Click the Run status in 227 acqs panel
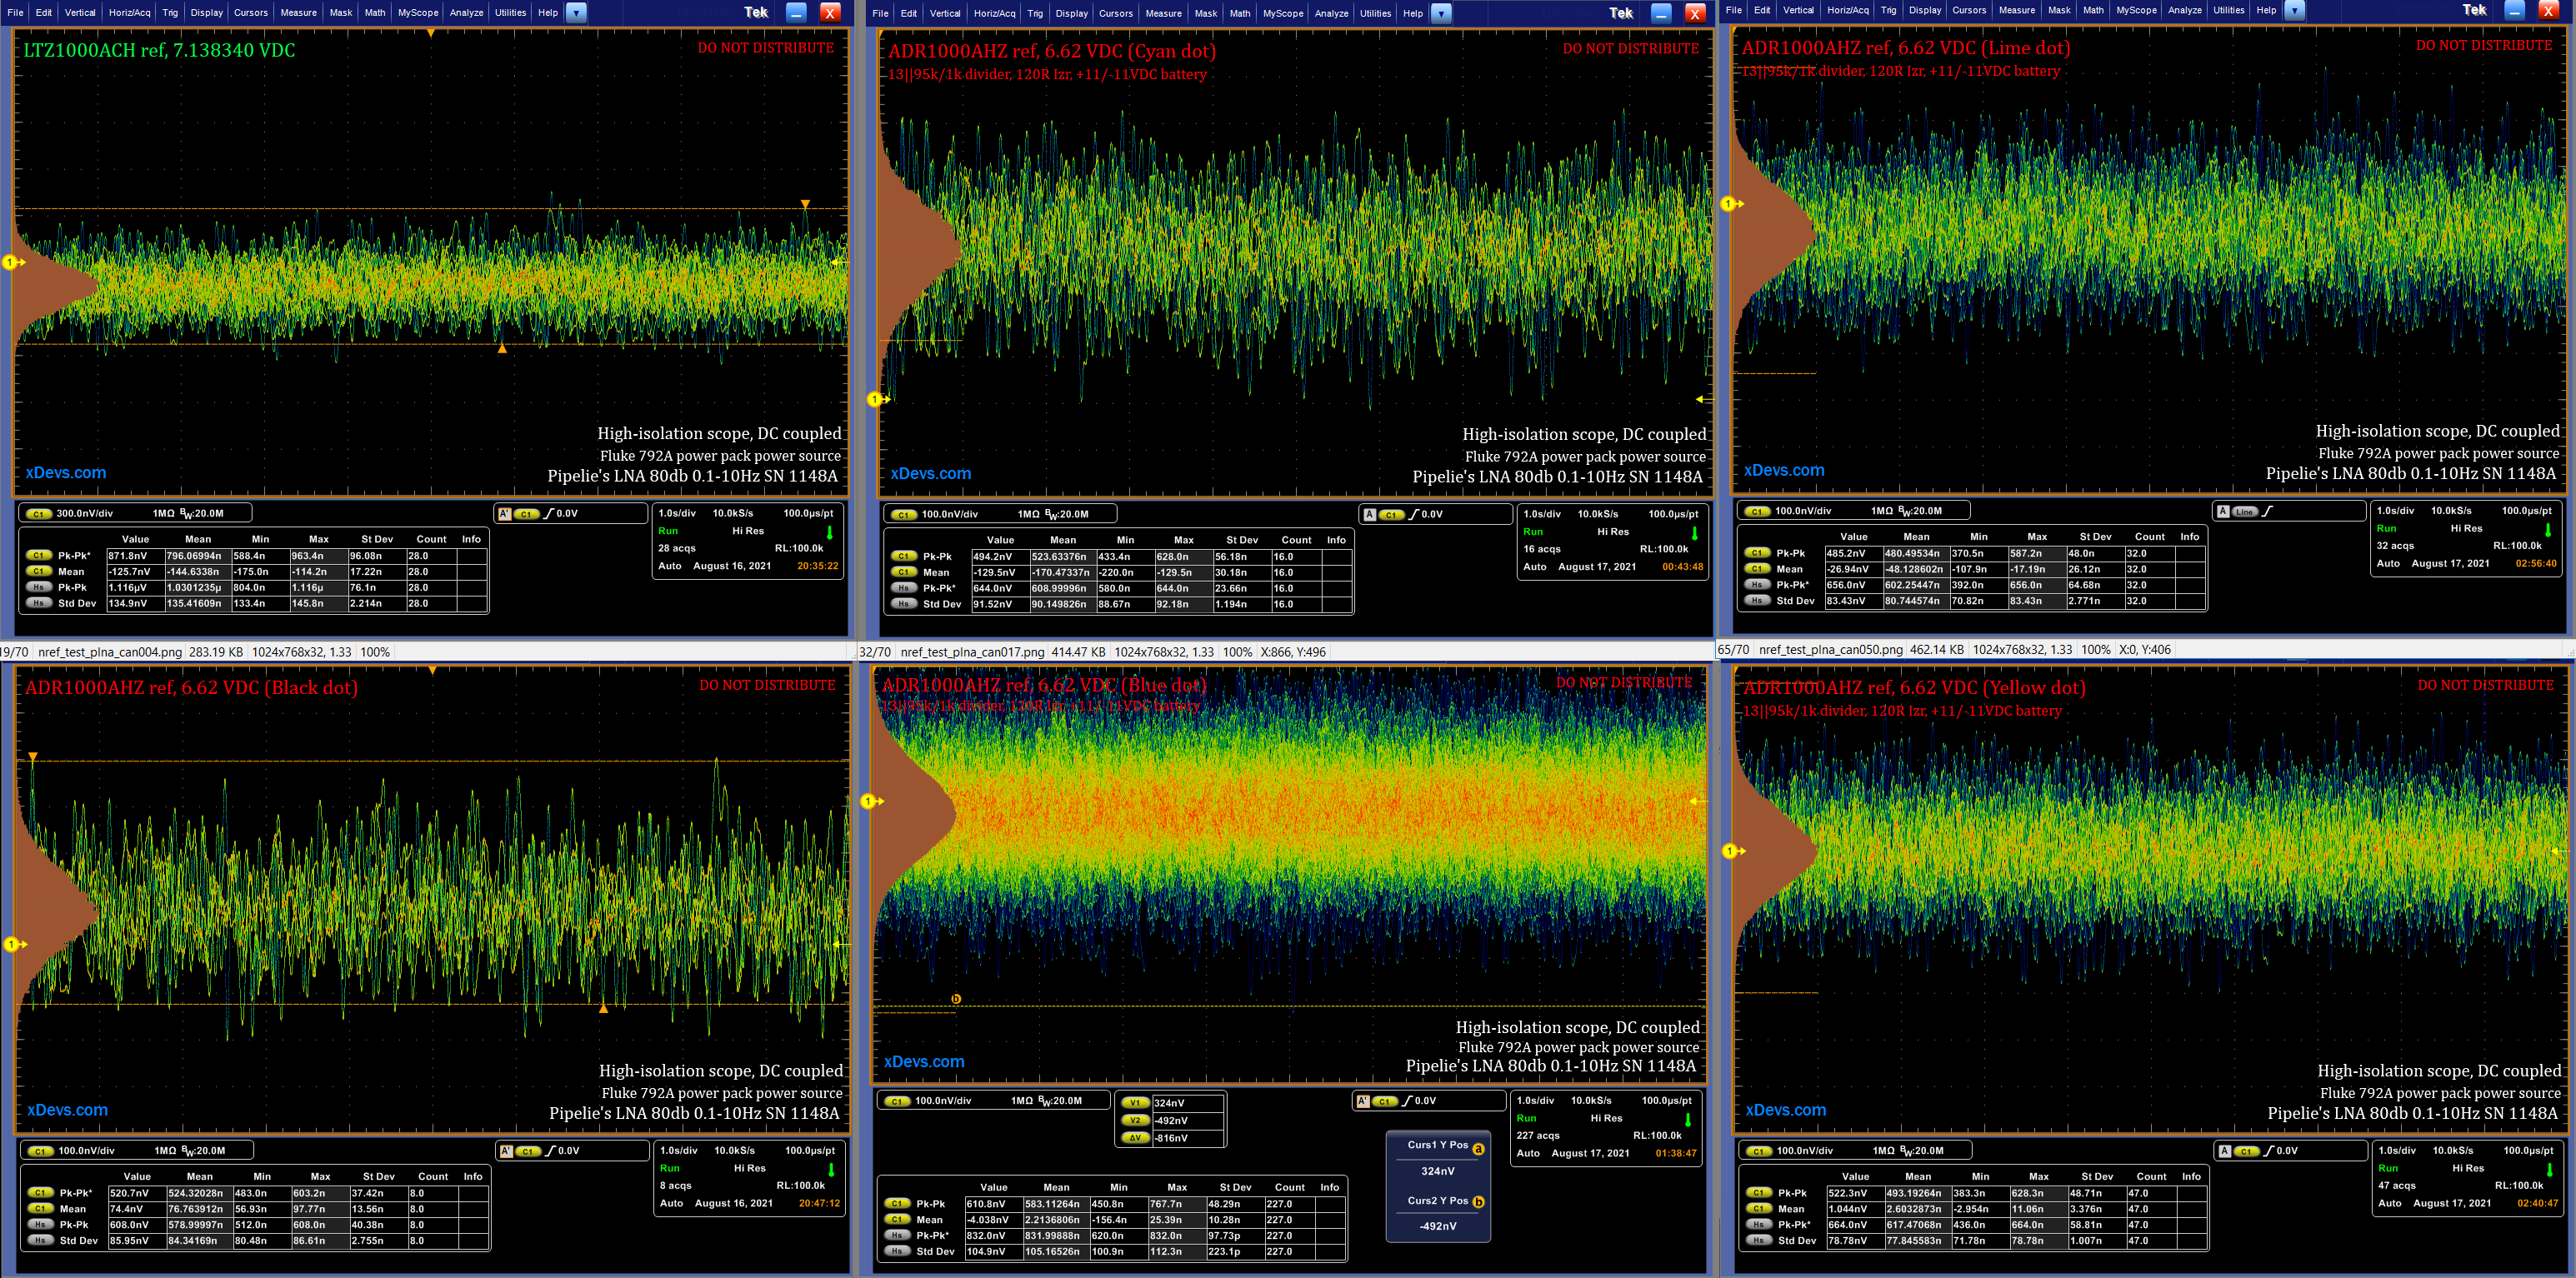This screenshot has width=2576, height=1278. tap(1526, 1118)
